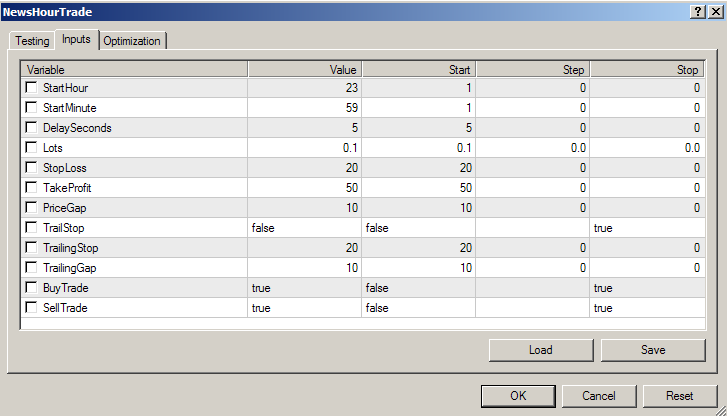Switch to the Testing tab
Image resolution: width=727 pixels, height=416 pixels.
coord(32,41)
